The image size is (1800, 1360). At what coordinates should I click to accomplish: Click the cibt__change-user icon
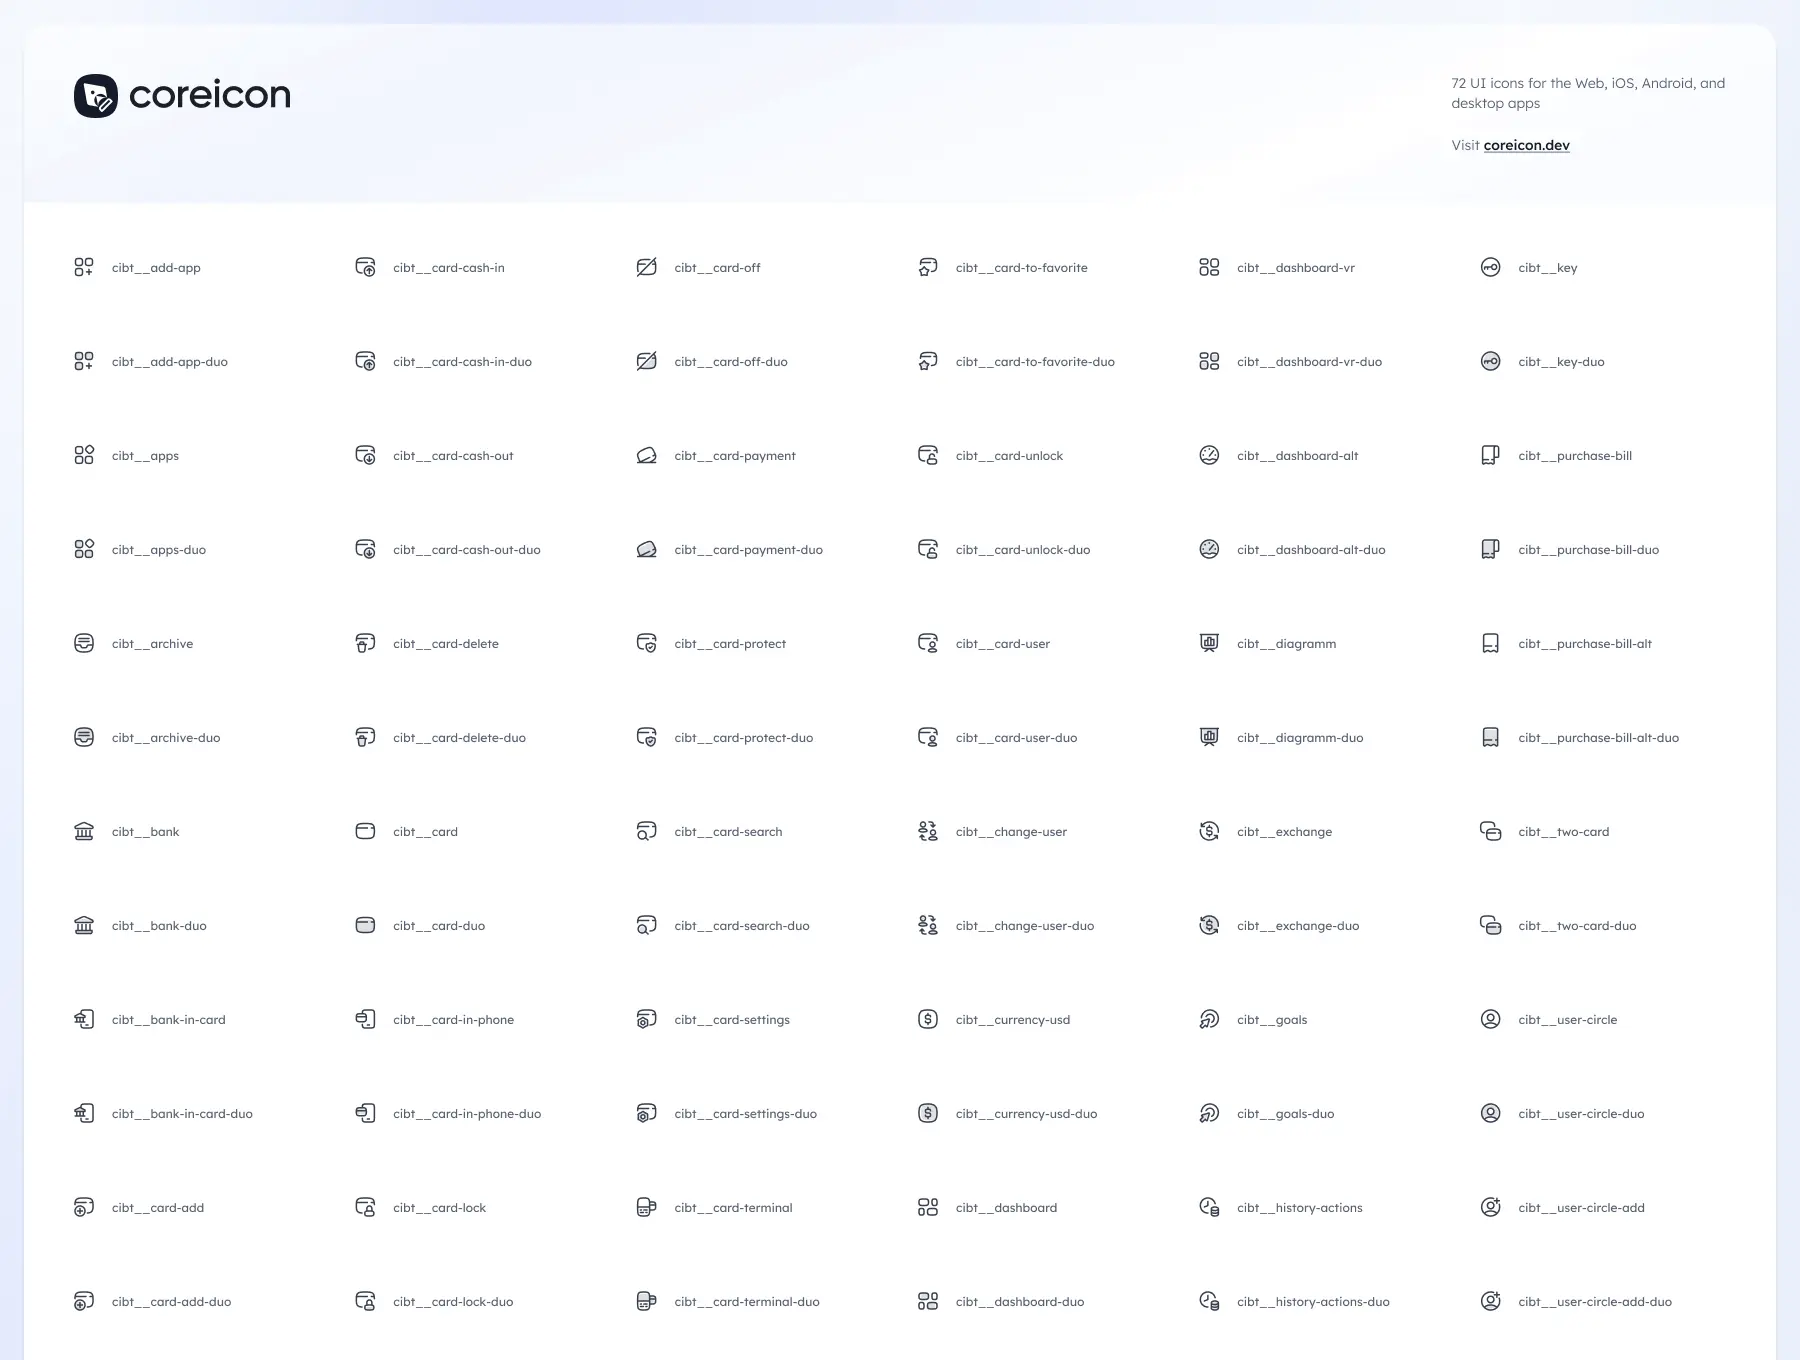pyautogui.click(x=928, y=831)
